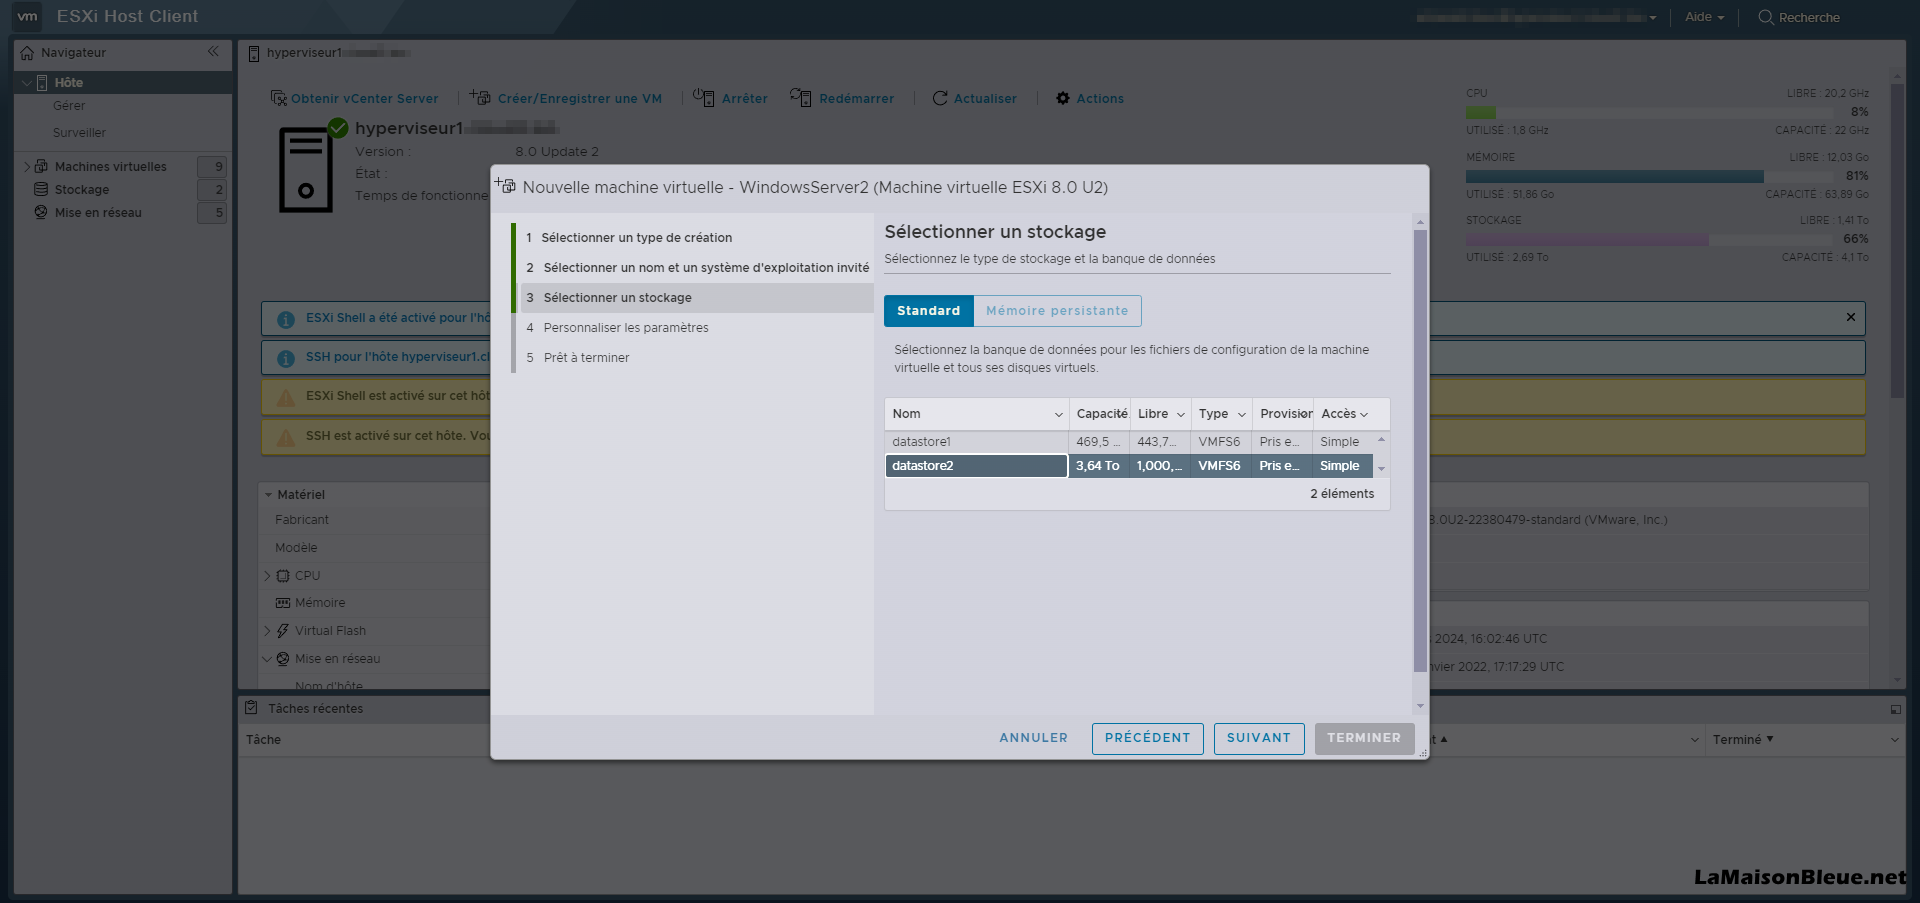Image resolution: width=1920 pixels, height=903 pixels.
Task: Click the PRÉCÉDENT button
Action: tap(1147, 738)
